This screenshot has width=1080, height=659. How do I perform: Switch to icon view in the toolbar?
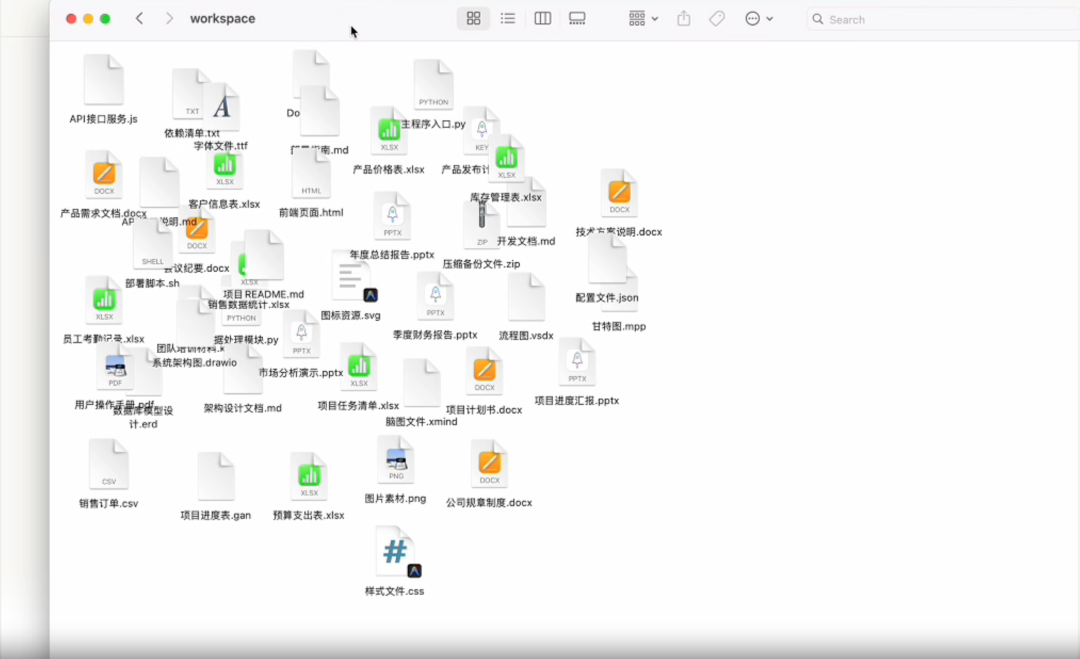click(x=474, y=19)
